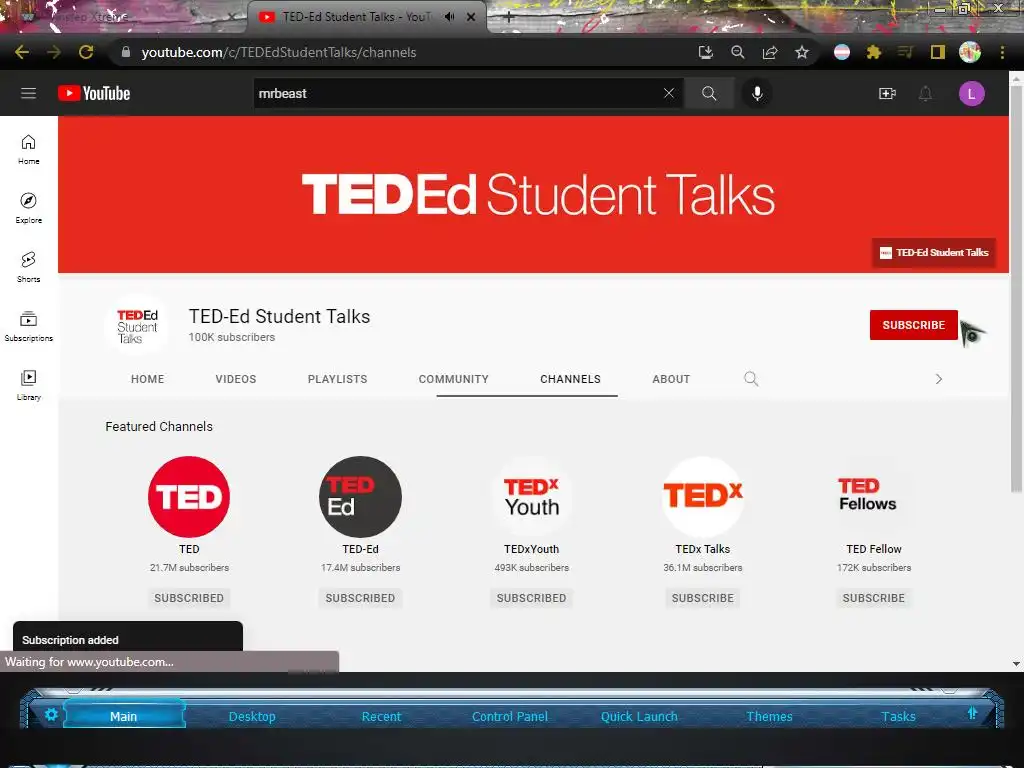Open the channel VIDEOS tab
The width and height of the screenshot is (1024, 768).
click(x=236, y=379)
